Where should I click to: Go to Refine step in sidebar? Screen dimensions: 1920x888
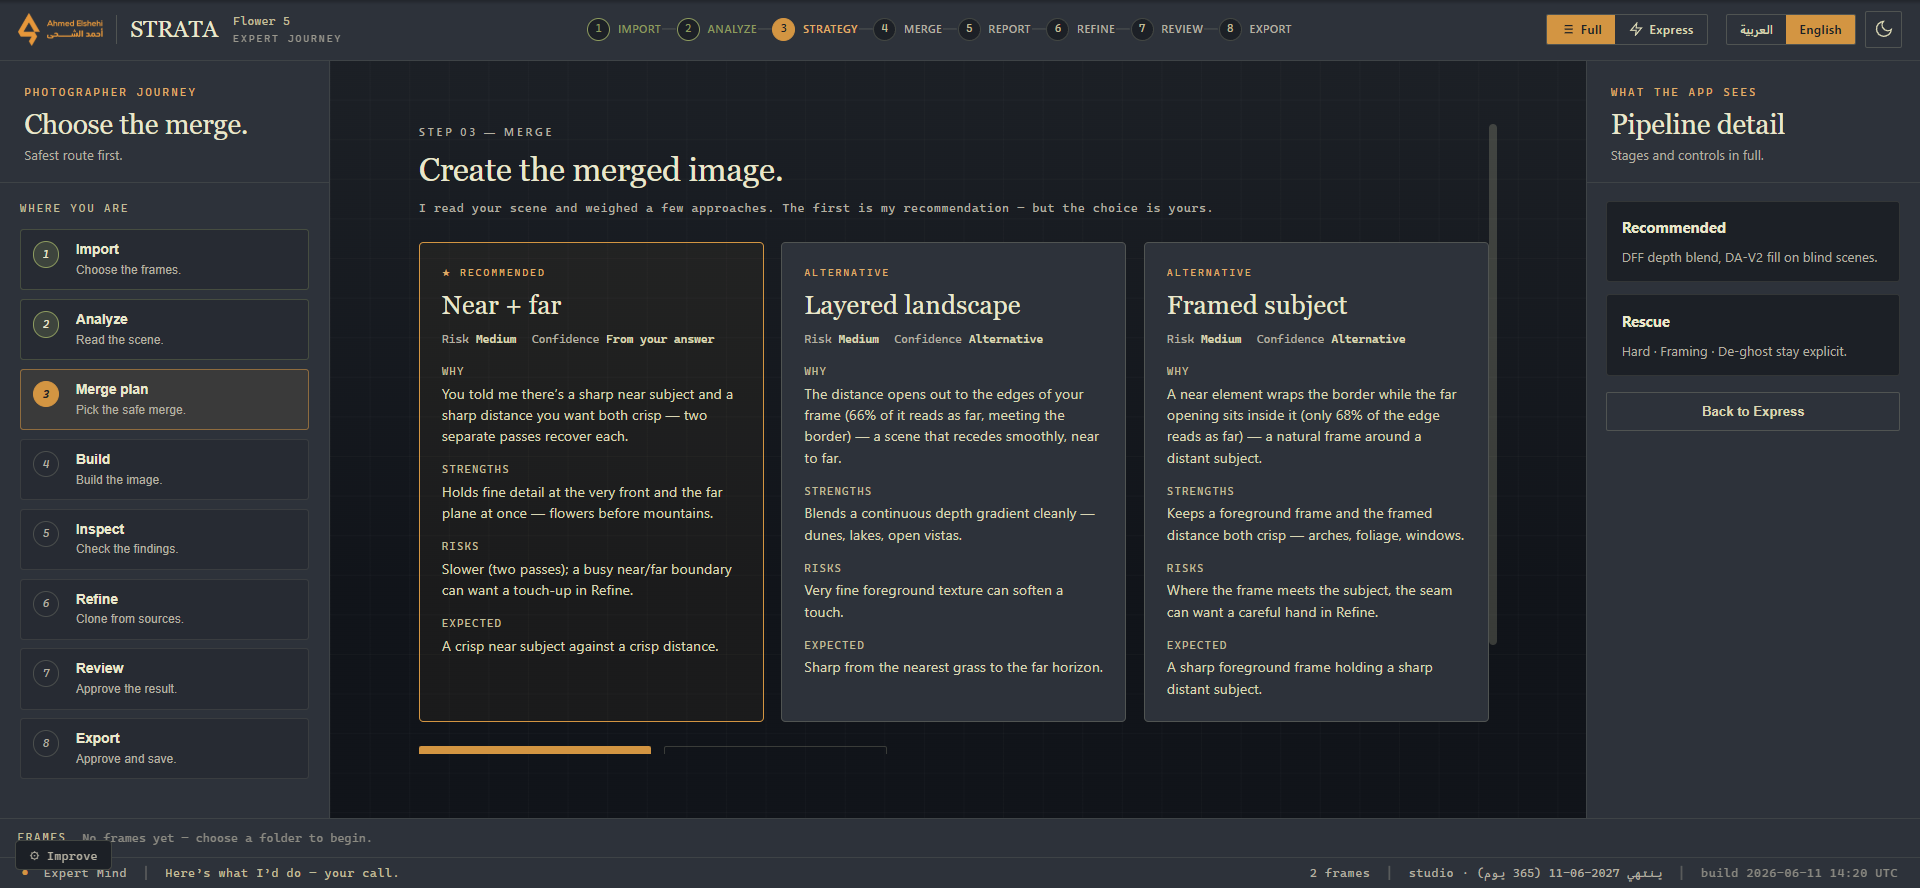(164, 610)
